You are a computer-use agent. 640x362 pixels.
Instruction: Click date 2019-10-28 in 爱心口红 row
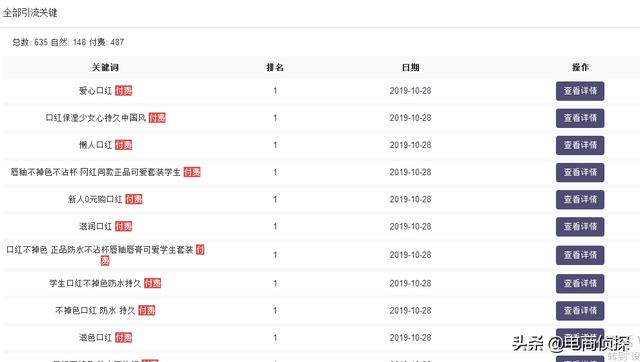click(x=410, y=91)
